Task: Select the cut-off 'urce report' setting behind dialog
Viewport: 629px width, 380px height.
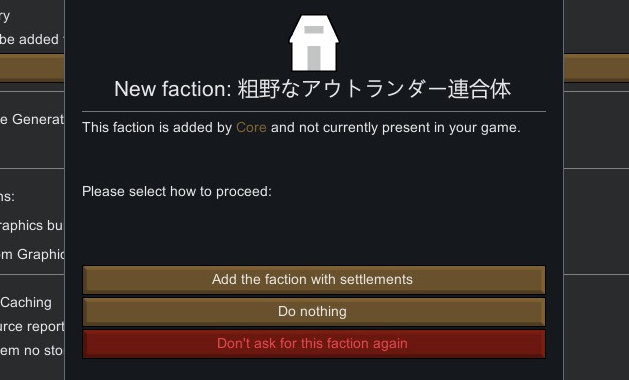Action: 32,327
